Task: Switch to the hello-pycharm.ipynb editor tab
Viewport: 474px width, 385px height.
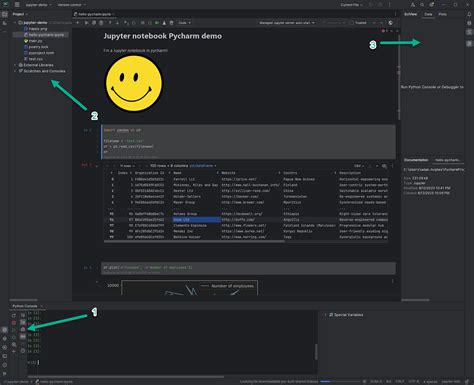Action: pyautogui.click(x=94, y=14)
